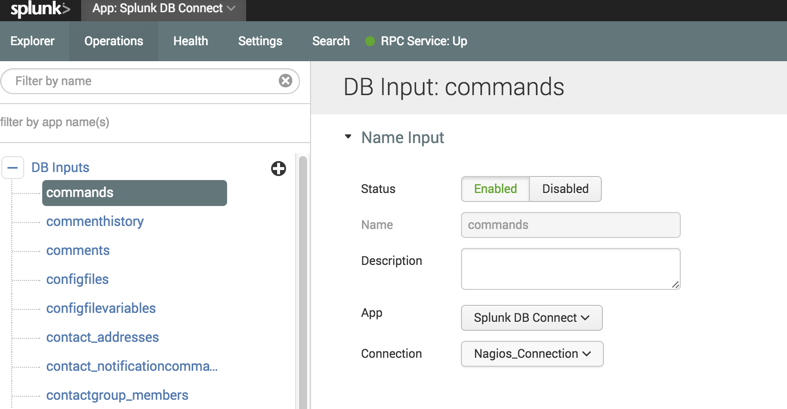The image size is (787, 409).
Task: Collapse the DB Inputs tree node
Action: coord(13,168)
